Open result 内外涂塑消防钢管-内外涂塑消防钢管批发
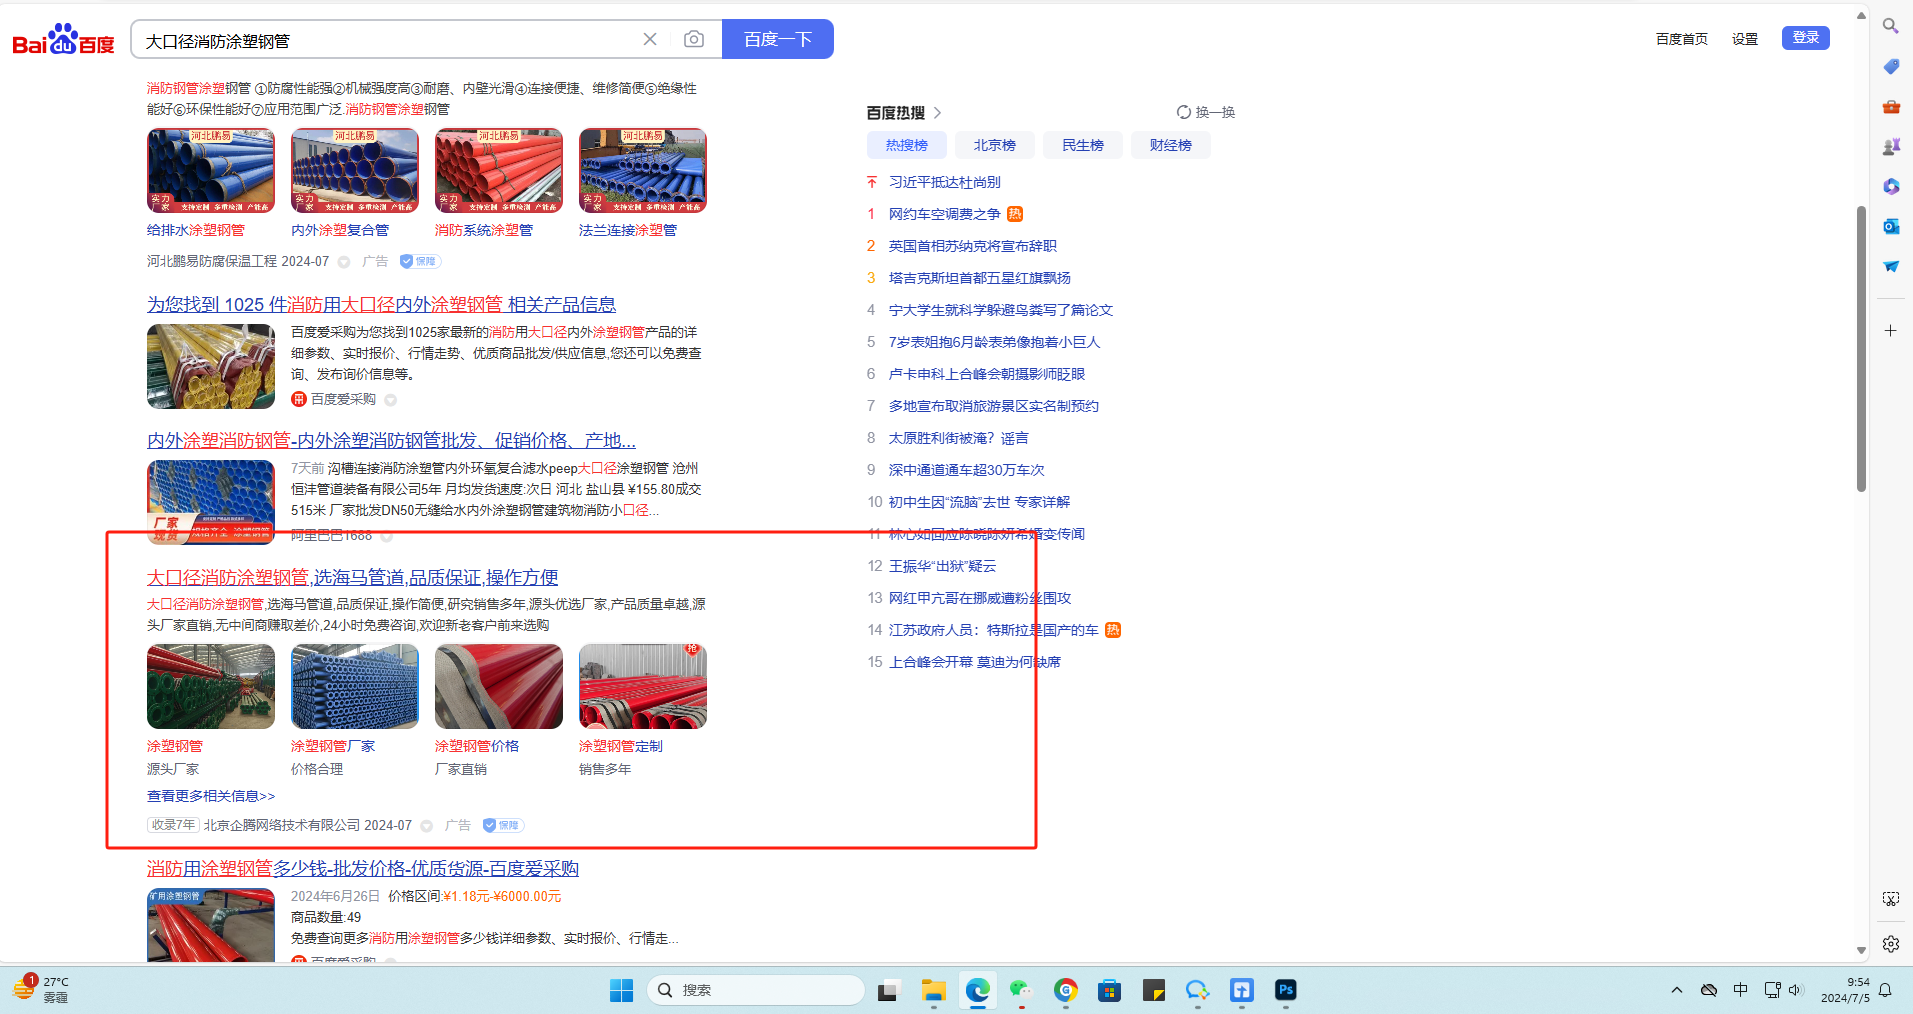 coord(391,440)
